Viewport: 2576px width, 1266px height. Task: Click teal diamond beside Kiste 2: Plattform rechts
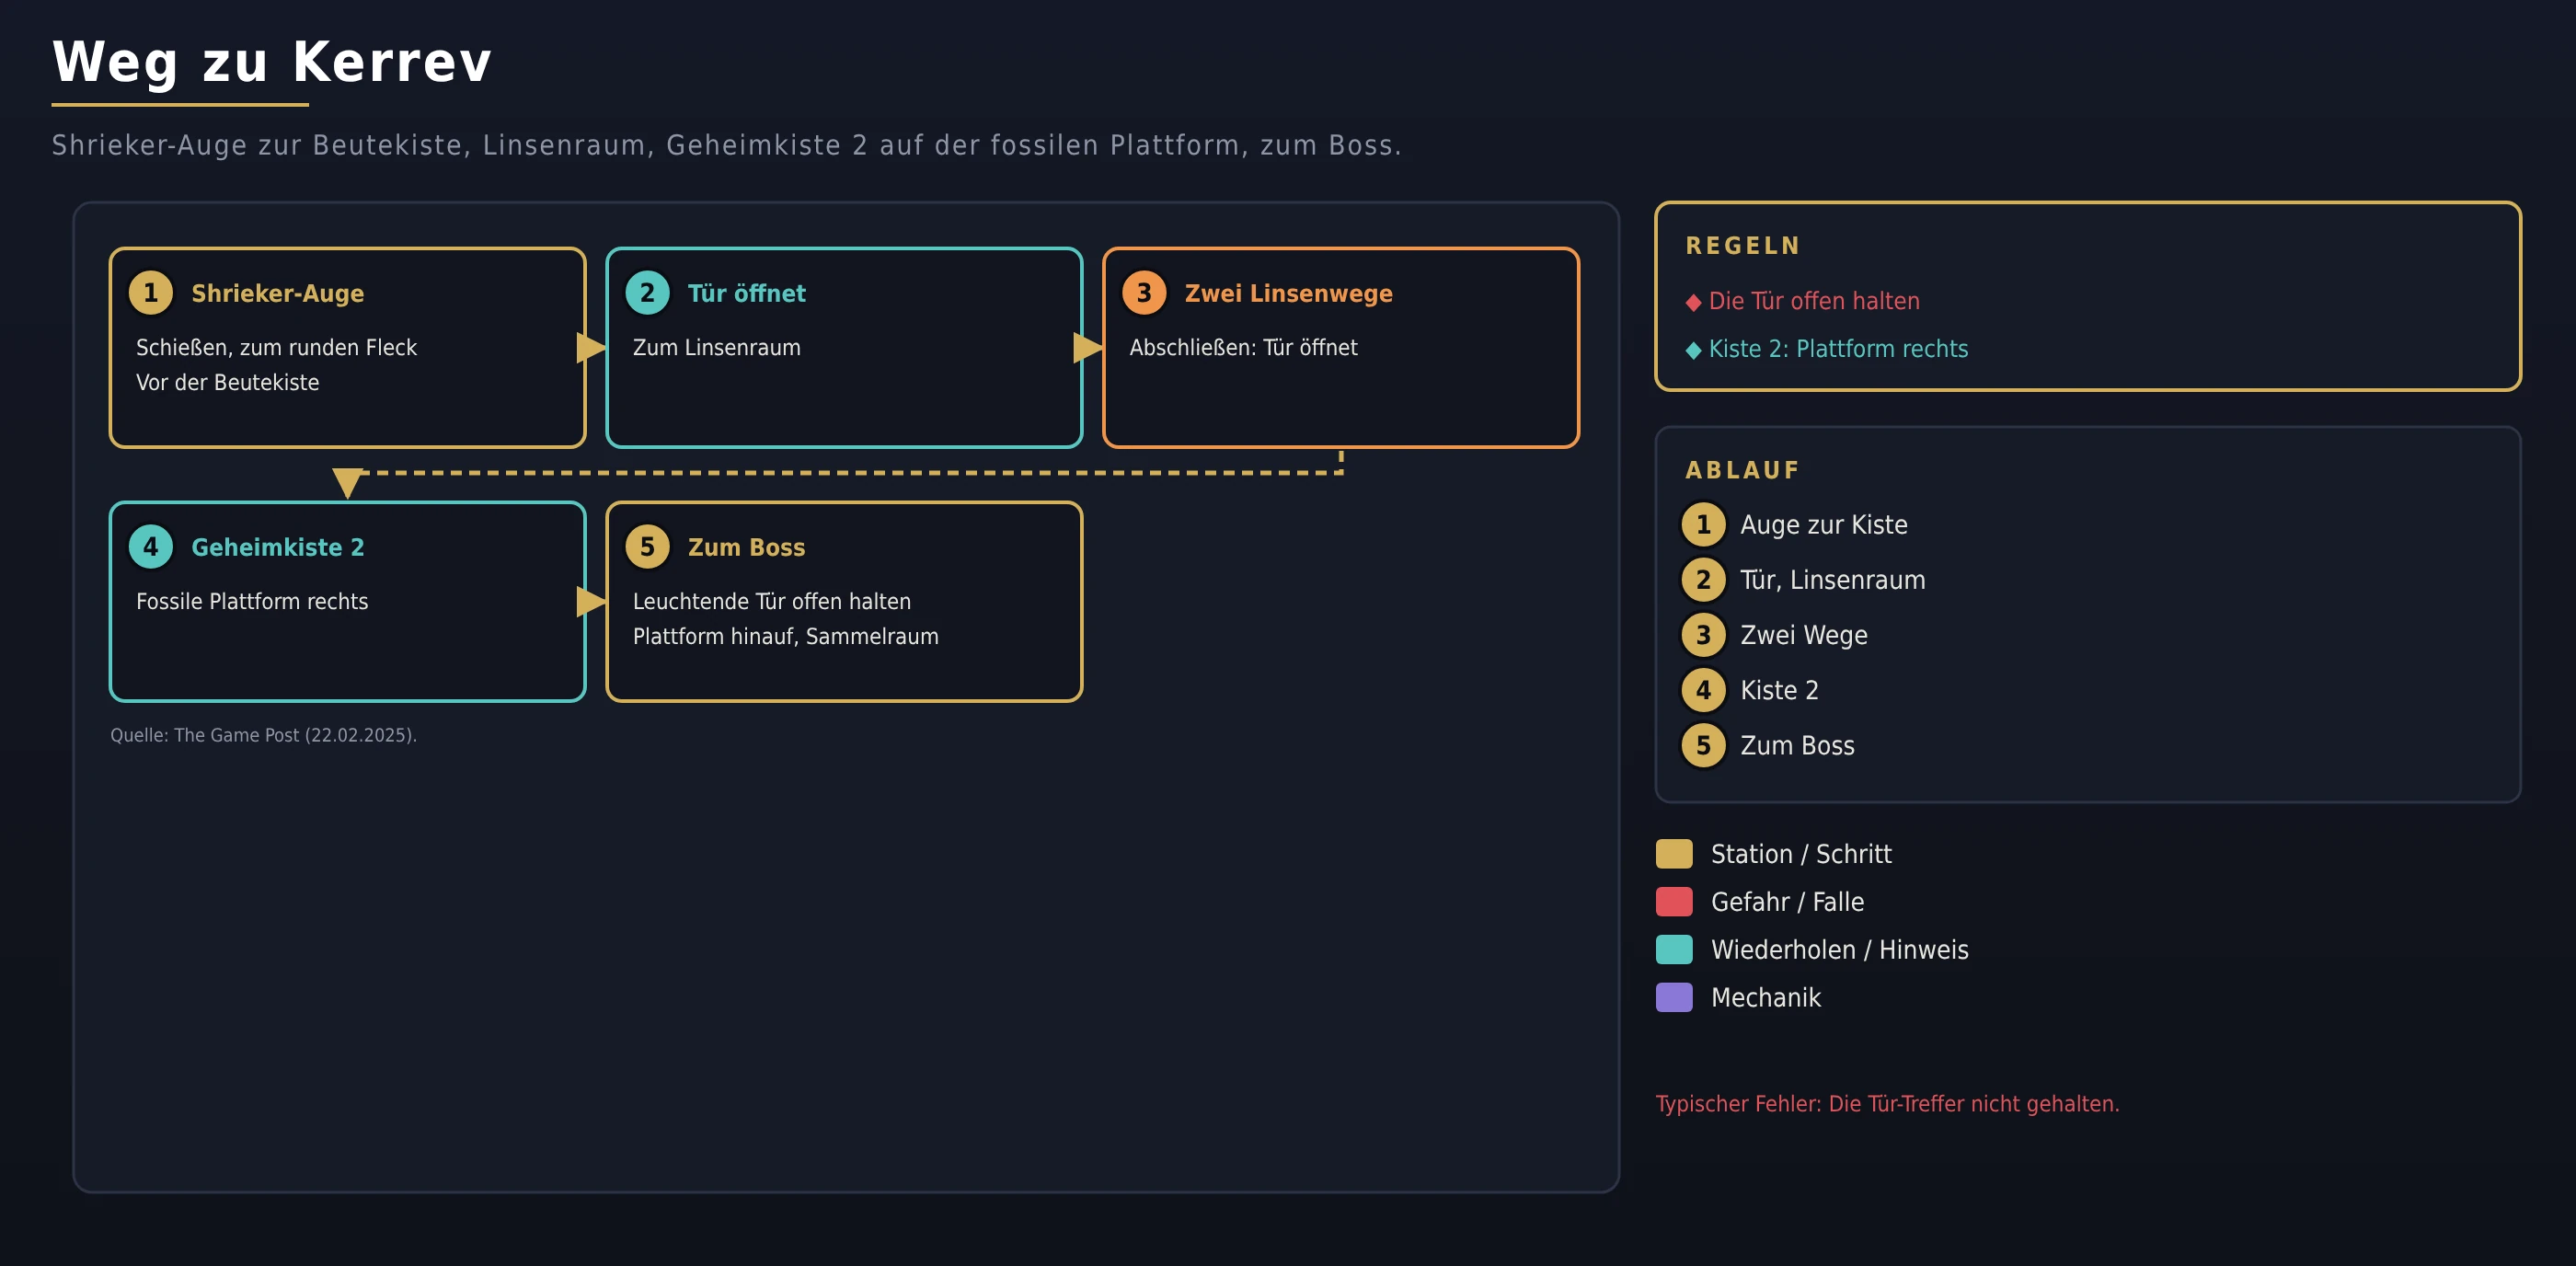(x=1693, y=350)
